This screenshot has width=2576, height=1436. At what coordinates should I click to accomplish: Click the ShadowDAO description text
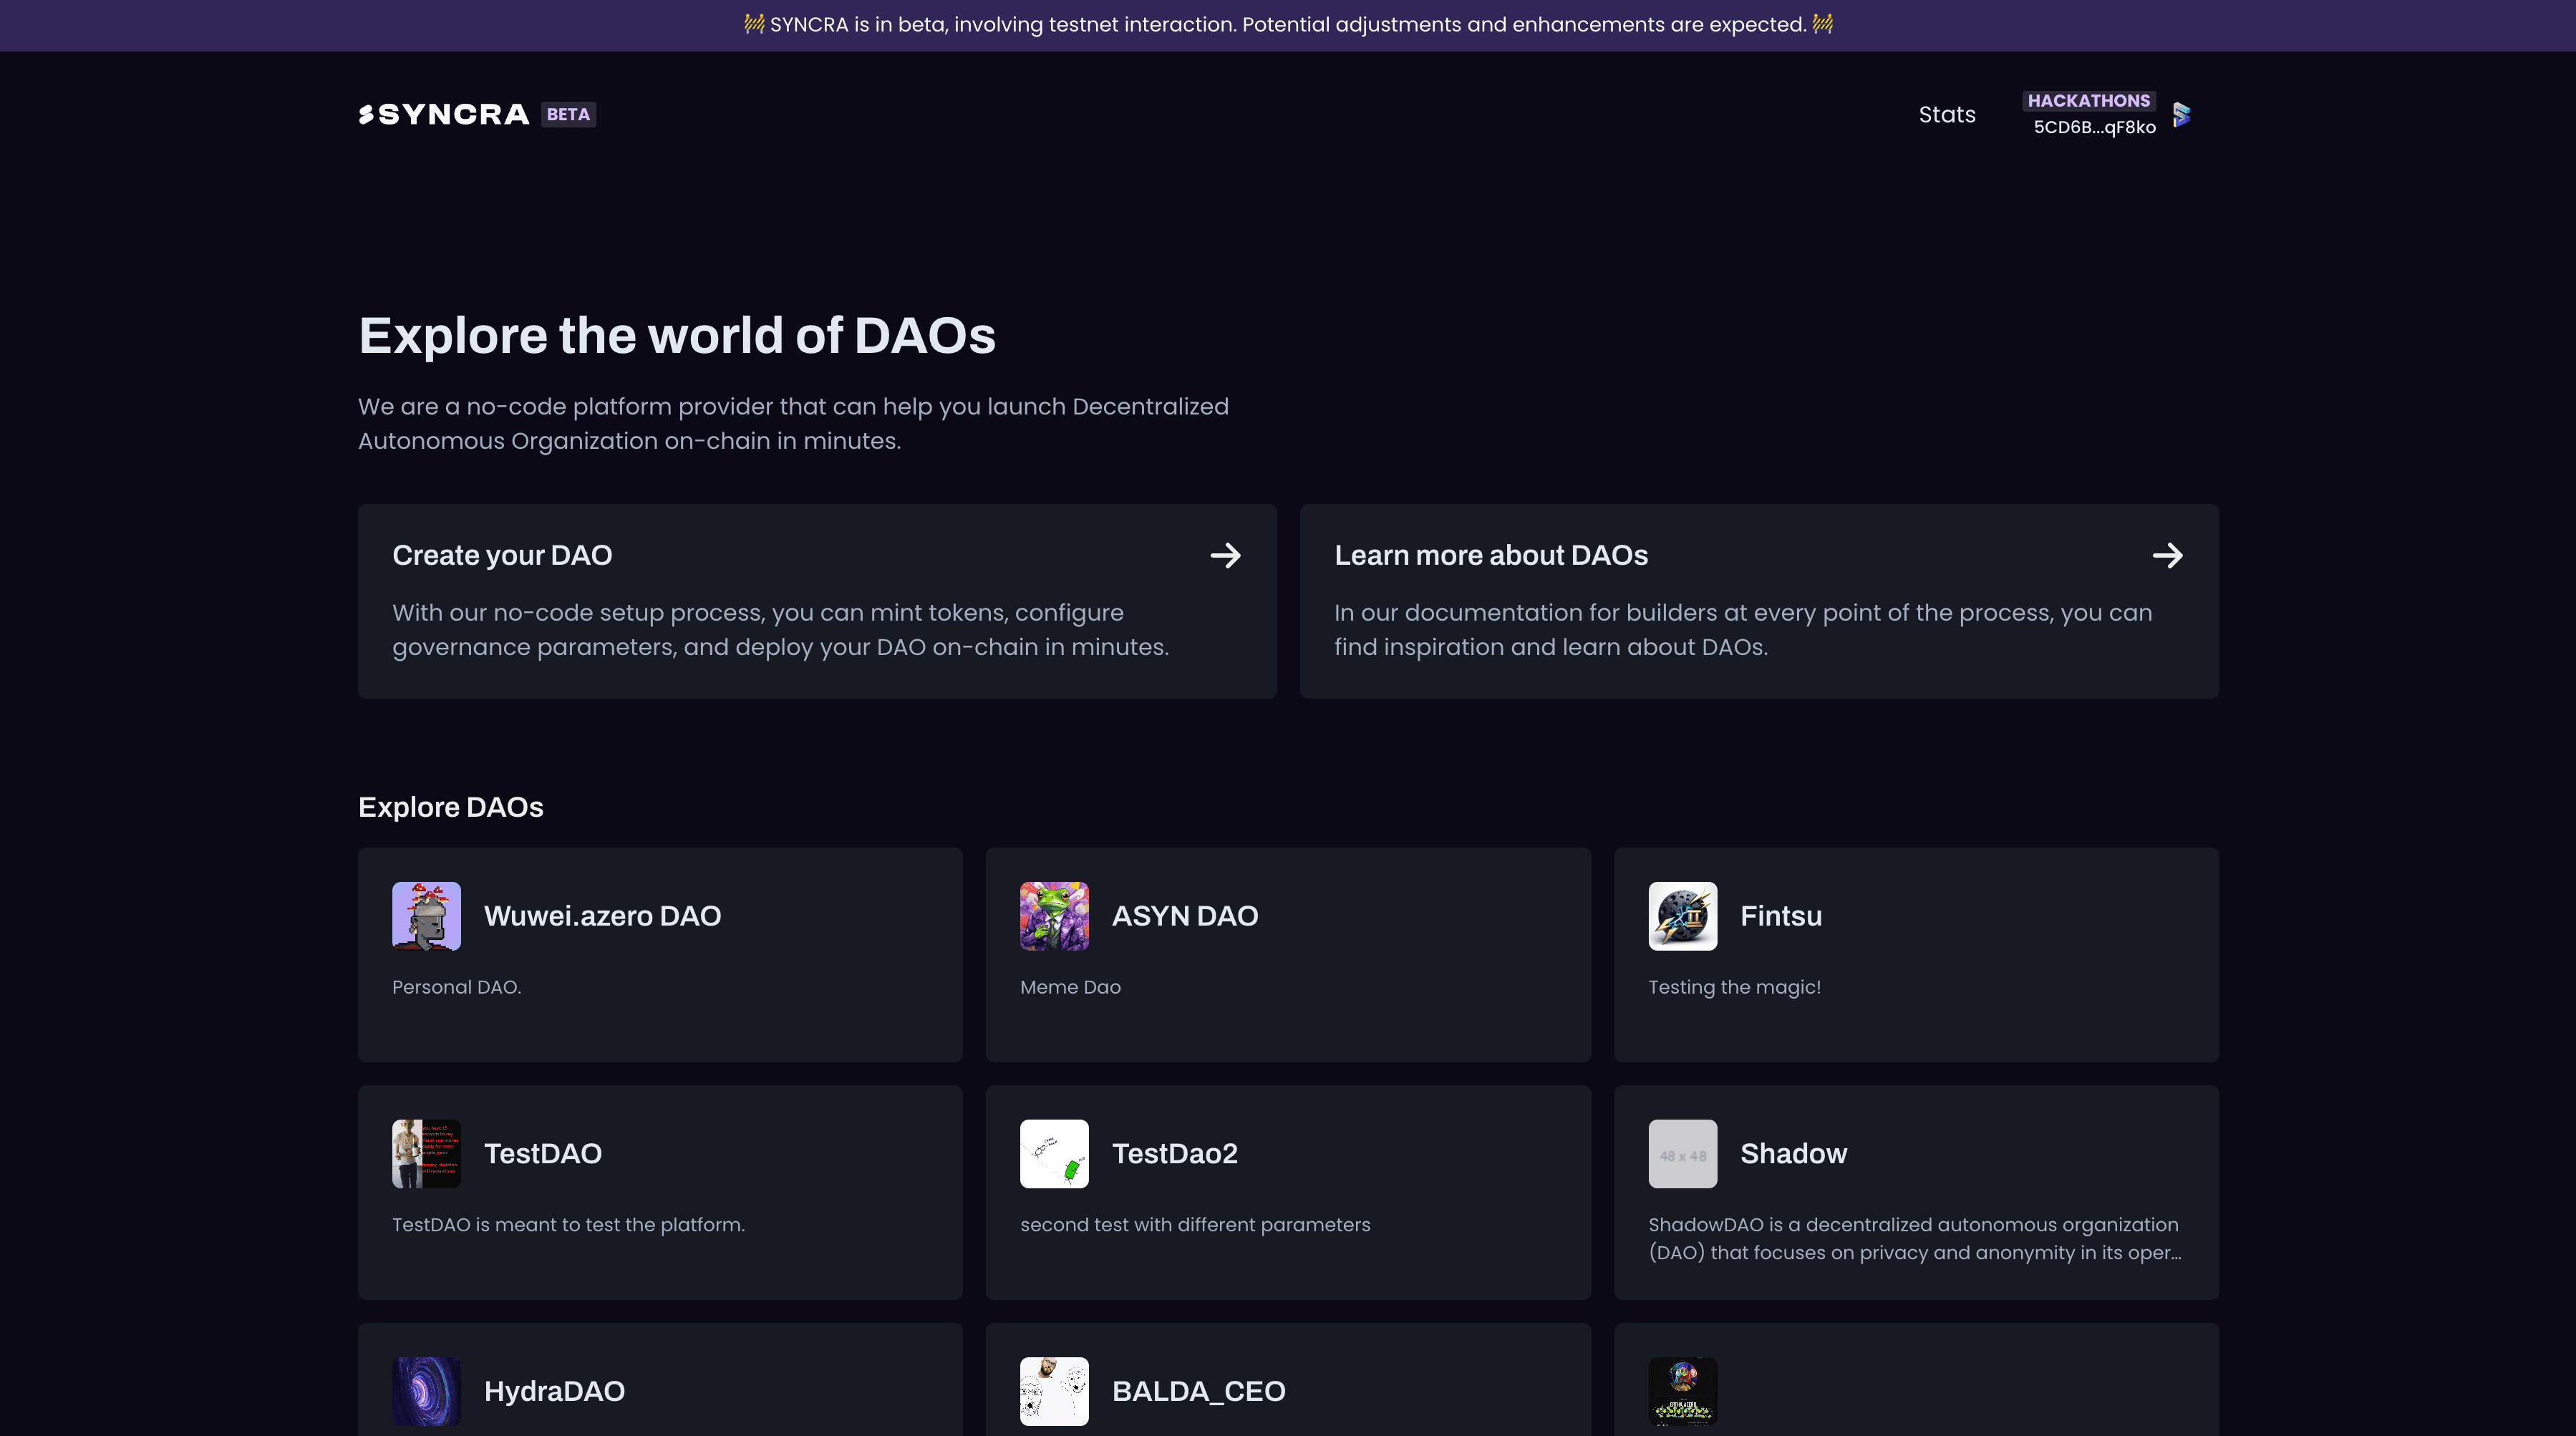[x=1915, y=1239]
